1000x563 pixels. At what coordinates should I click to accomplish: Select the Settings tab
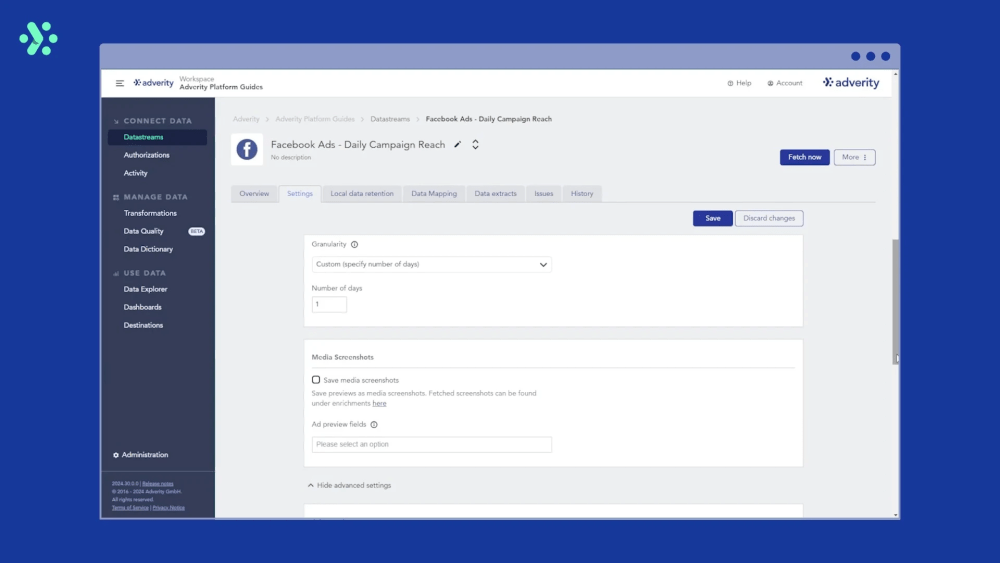(x=300, y=194)
